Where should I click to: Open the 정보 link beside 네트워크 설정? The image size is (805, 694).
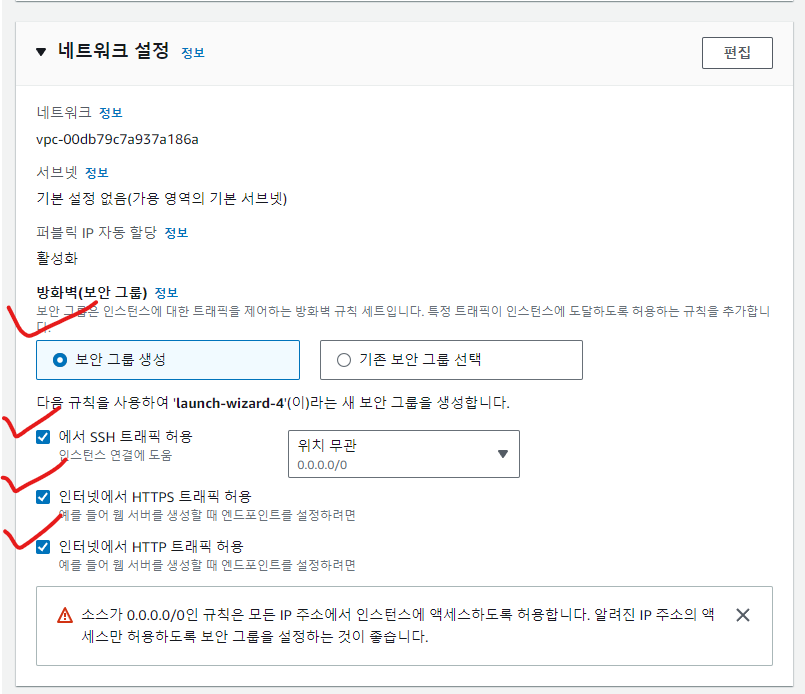193,53
